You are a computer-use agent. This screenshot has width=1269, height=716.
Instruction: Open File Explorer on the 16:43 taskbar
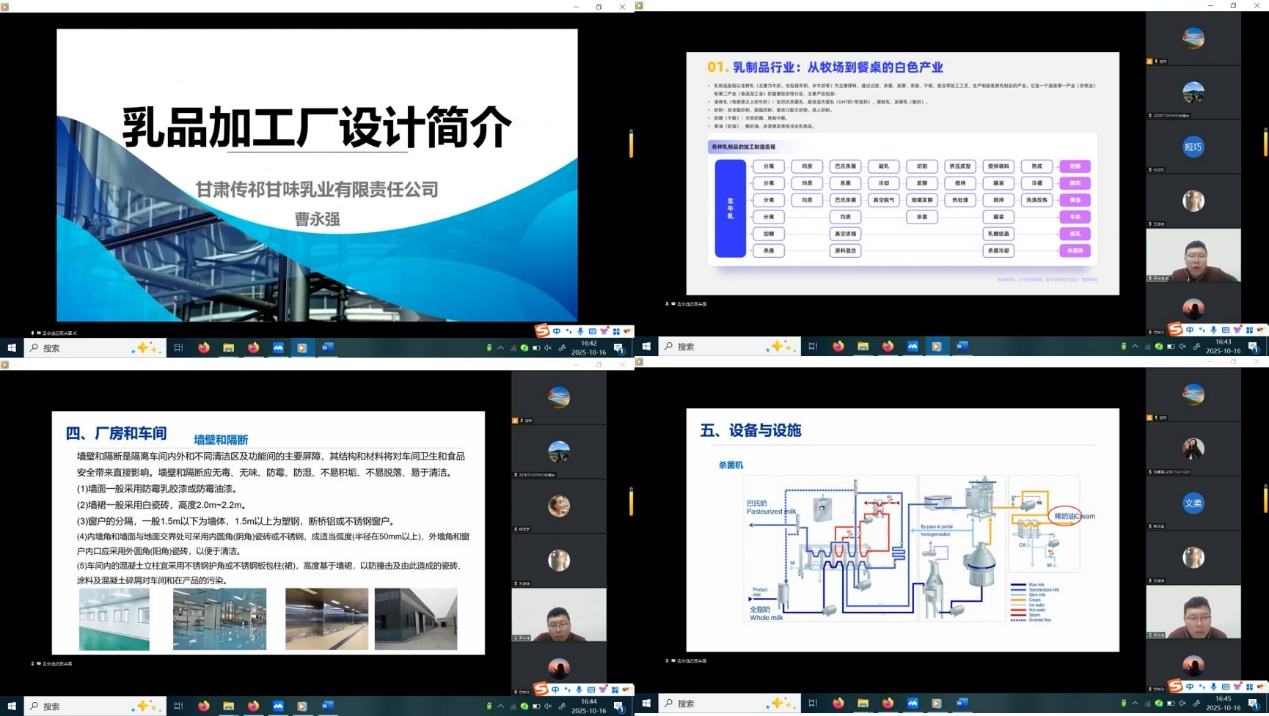point(863,347)
